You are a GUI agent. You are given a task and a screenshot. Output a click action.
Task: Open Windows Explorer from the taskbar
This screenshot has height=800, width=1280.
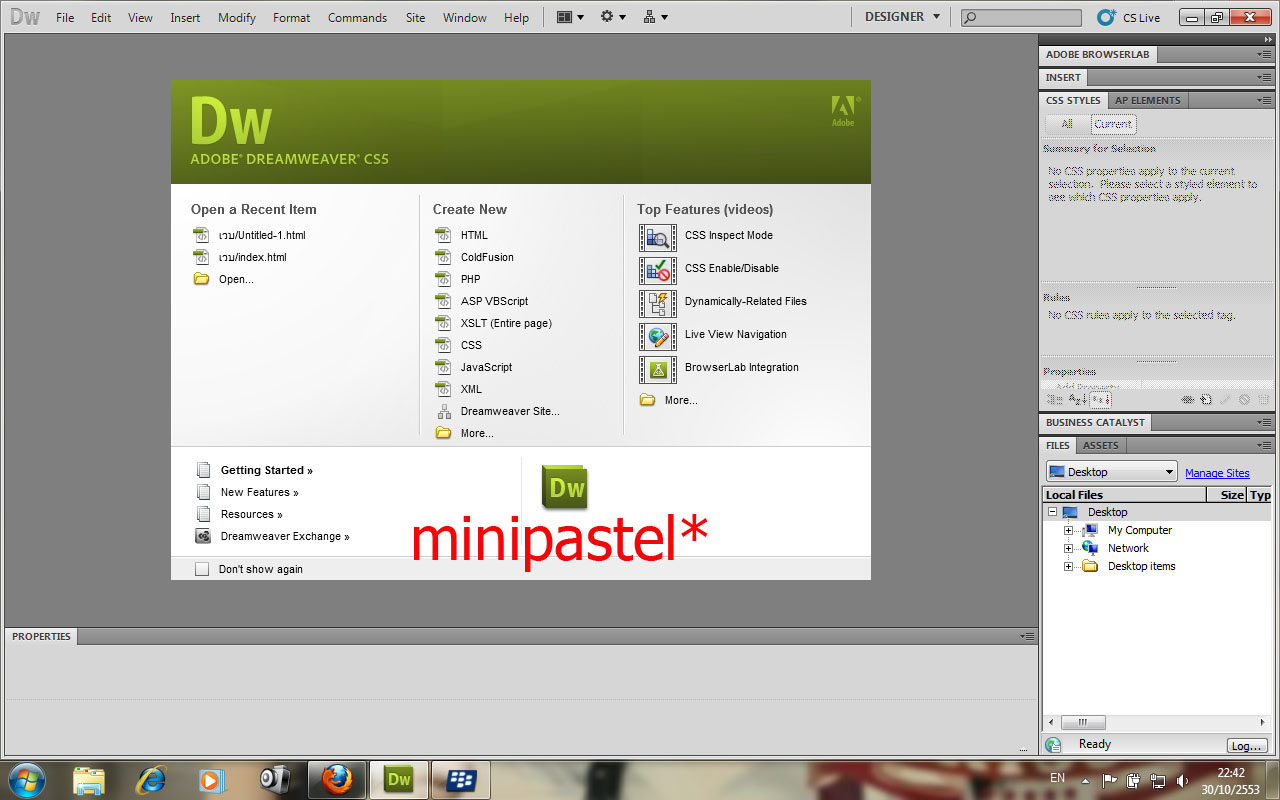89,780
